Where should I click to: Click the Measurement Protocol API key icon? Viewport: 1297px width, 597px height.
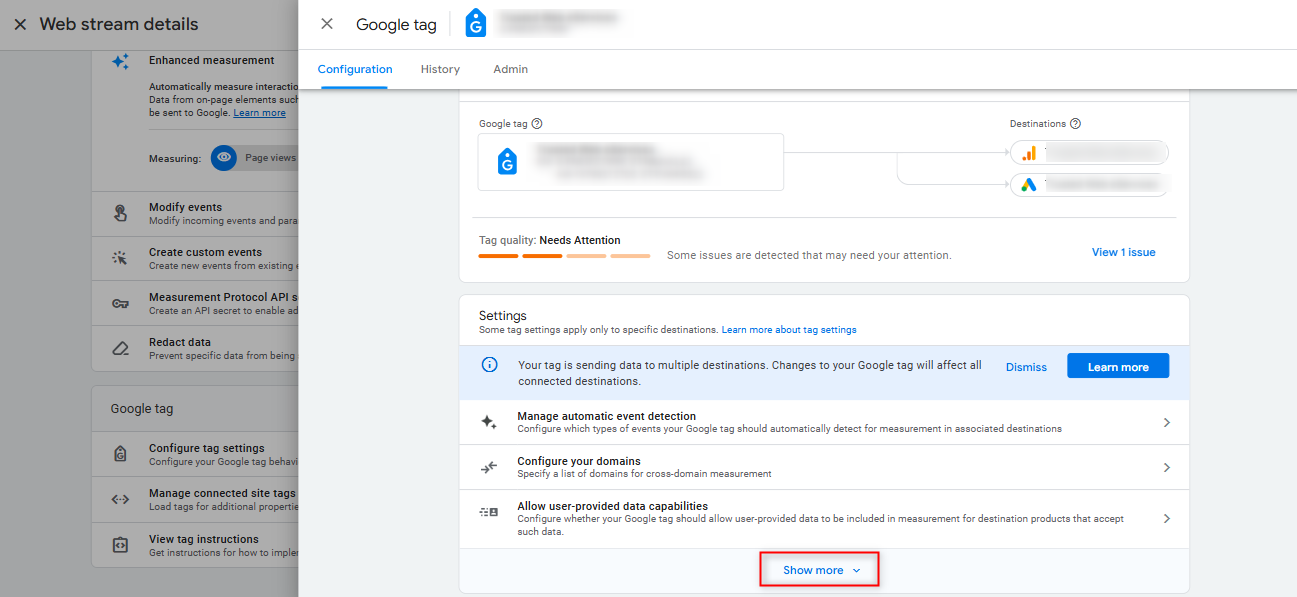tap(120, 303)
